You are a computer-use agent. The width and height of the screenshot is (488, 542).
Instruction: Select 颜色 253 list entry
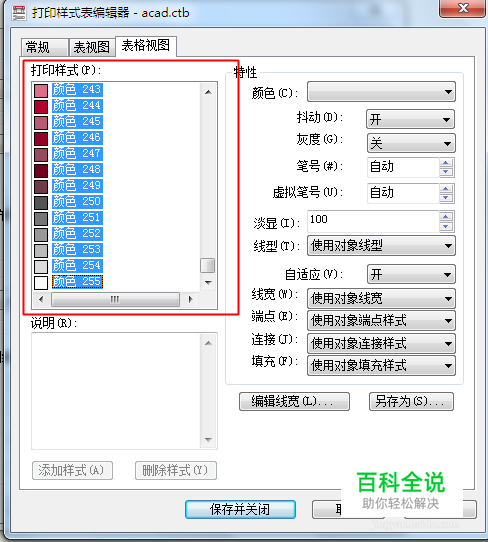77,250
